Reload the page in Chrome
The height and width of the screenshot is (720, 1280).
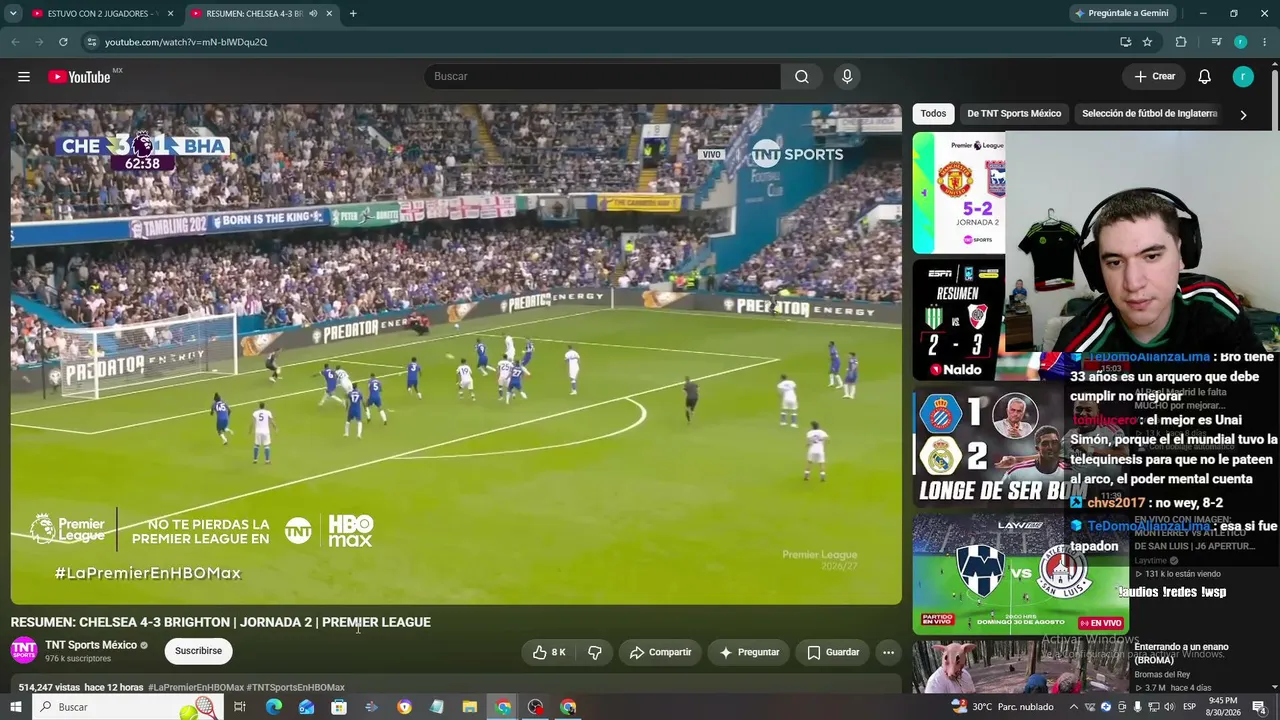63,42
